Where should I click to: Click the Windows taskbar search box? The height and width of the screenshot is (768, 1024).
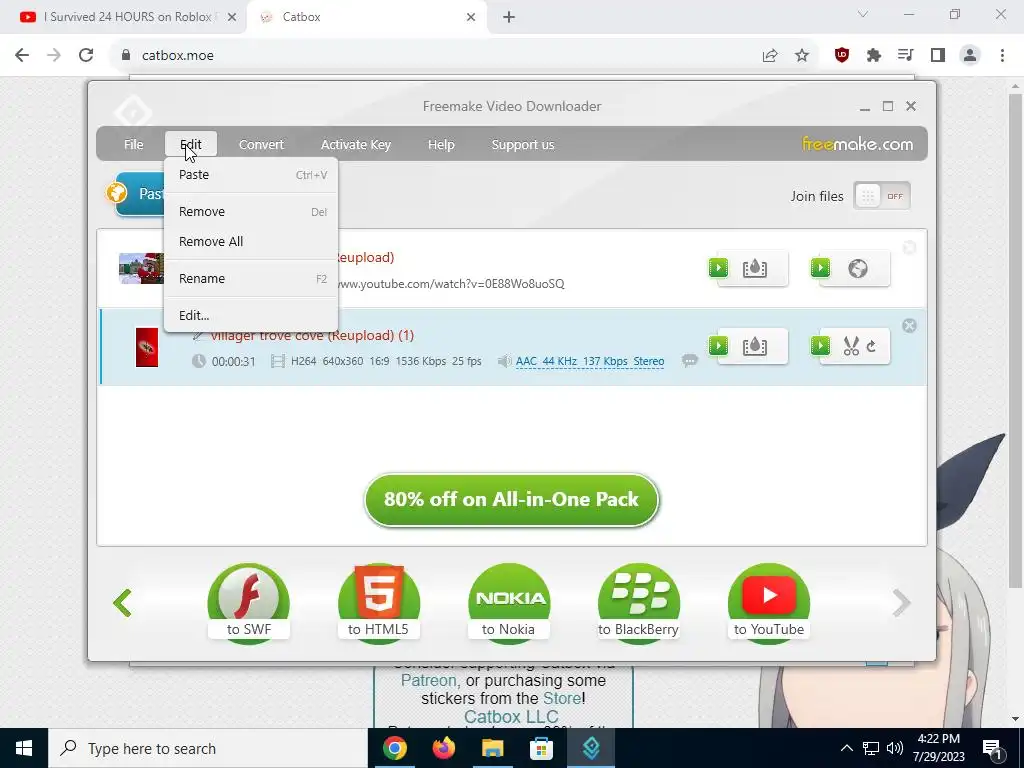pyautogui.click(x=208, y=748)
